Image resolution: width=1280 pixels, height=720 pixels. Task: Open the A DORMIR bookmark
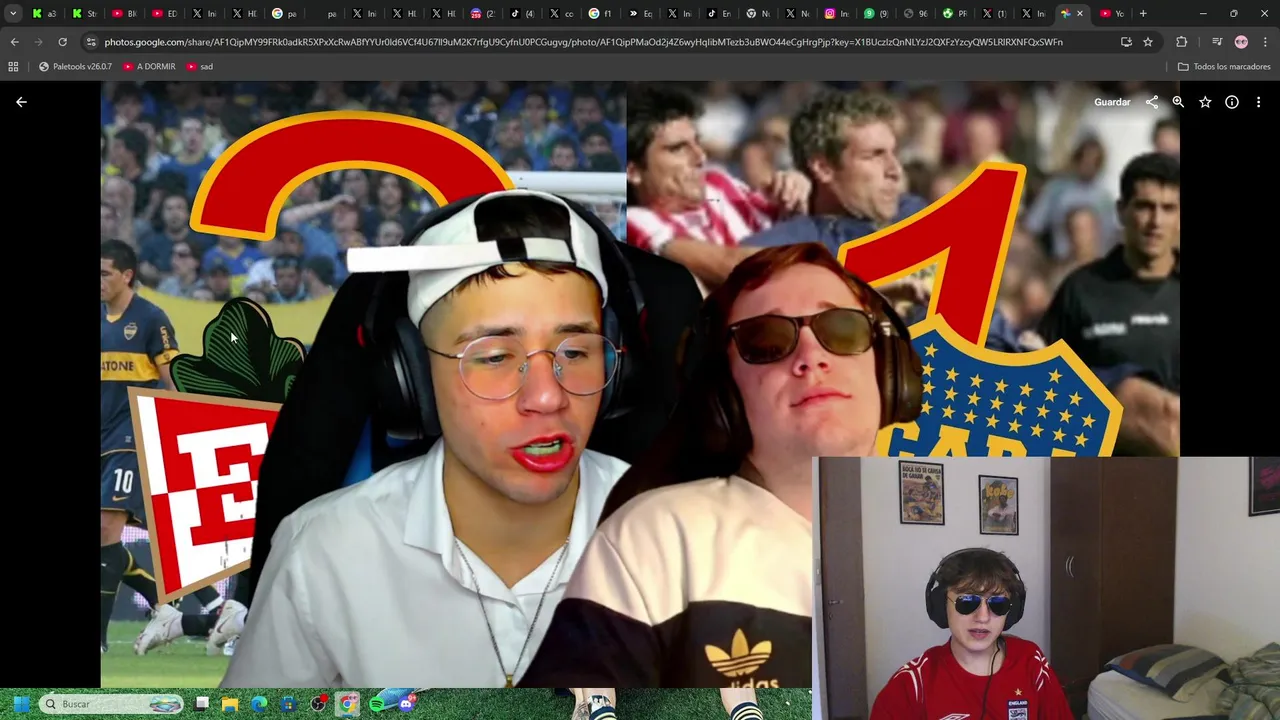click(149, 66)
